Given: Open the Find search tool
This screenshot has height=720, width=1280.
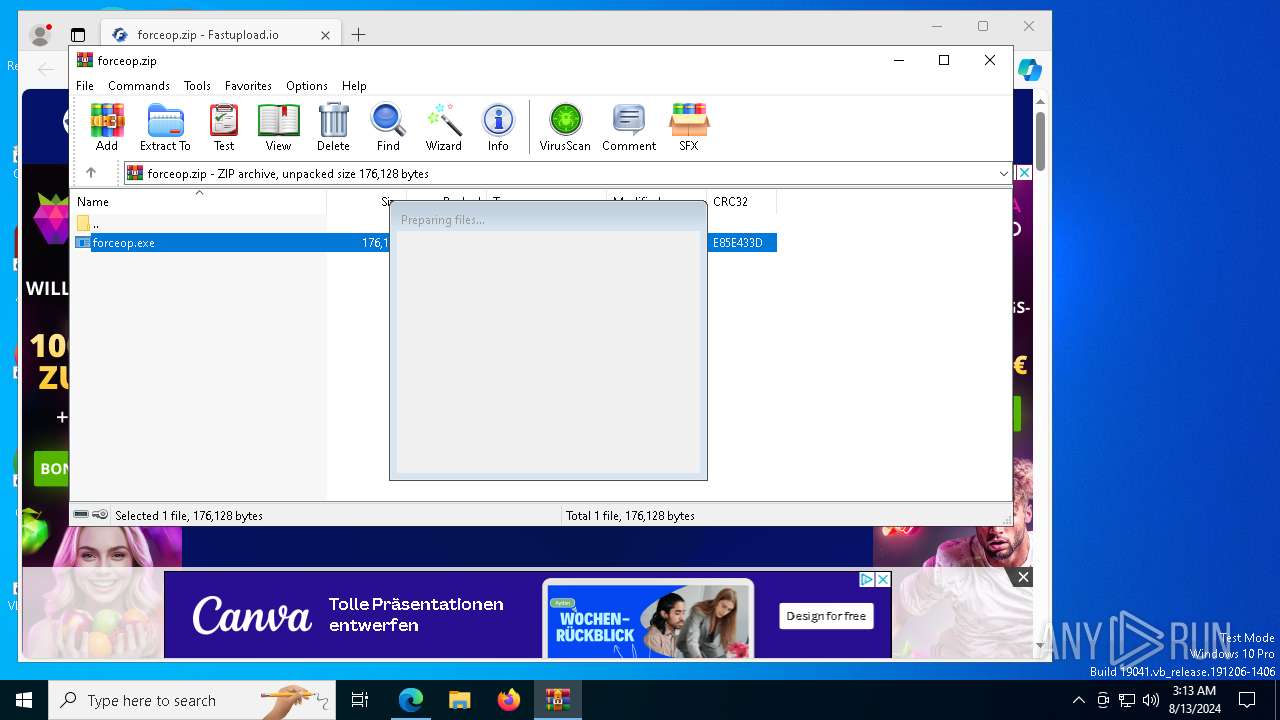Looking at the screenshot, I should 388,127.
